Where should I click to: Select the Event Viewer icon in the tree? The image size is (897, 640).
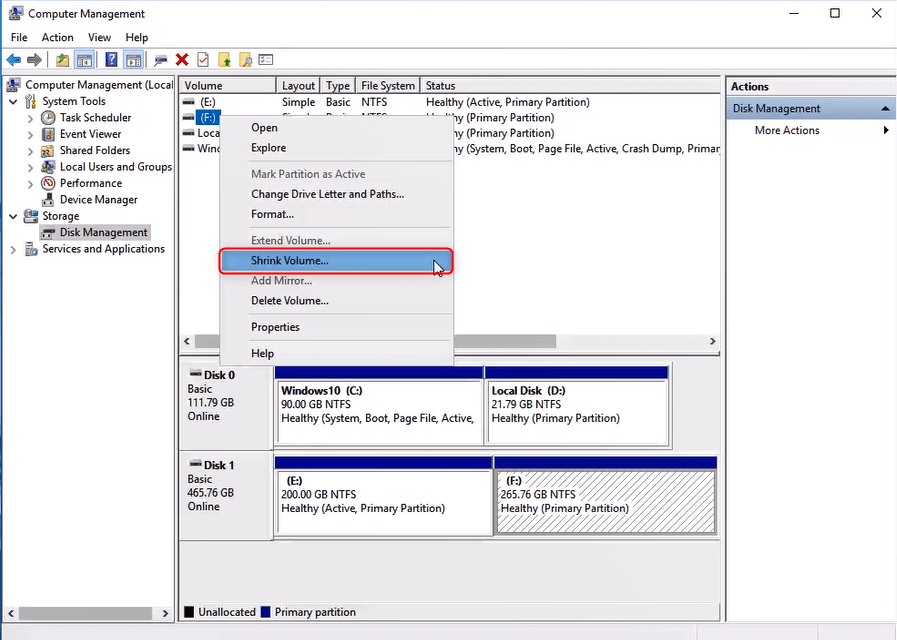(48, 134)
